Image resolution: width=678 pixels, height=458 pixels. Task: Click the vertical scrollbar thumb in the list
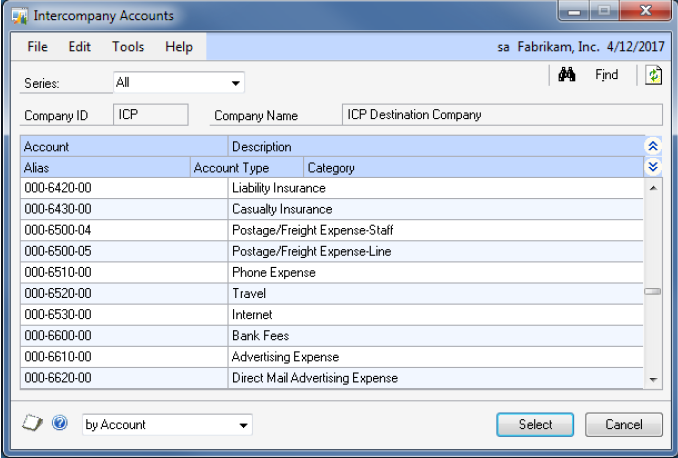pyautogui.click(x=653, y=292)
